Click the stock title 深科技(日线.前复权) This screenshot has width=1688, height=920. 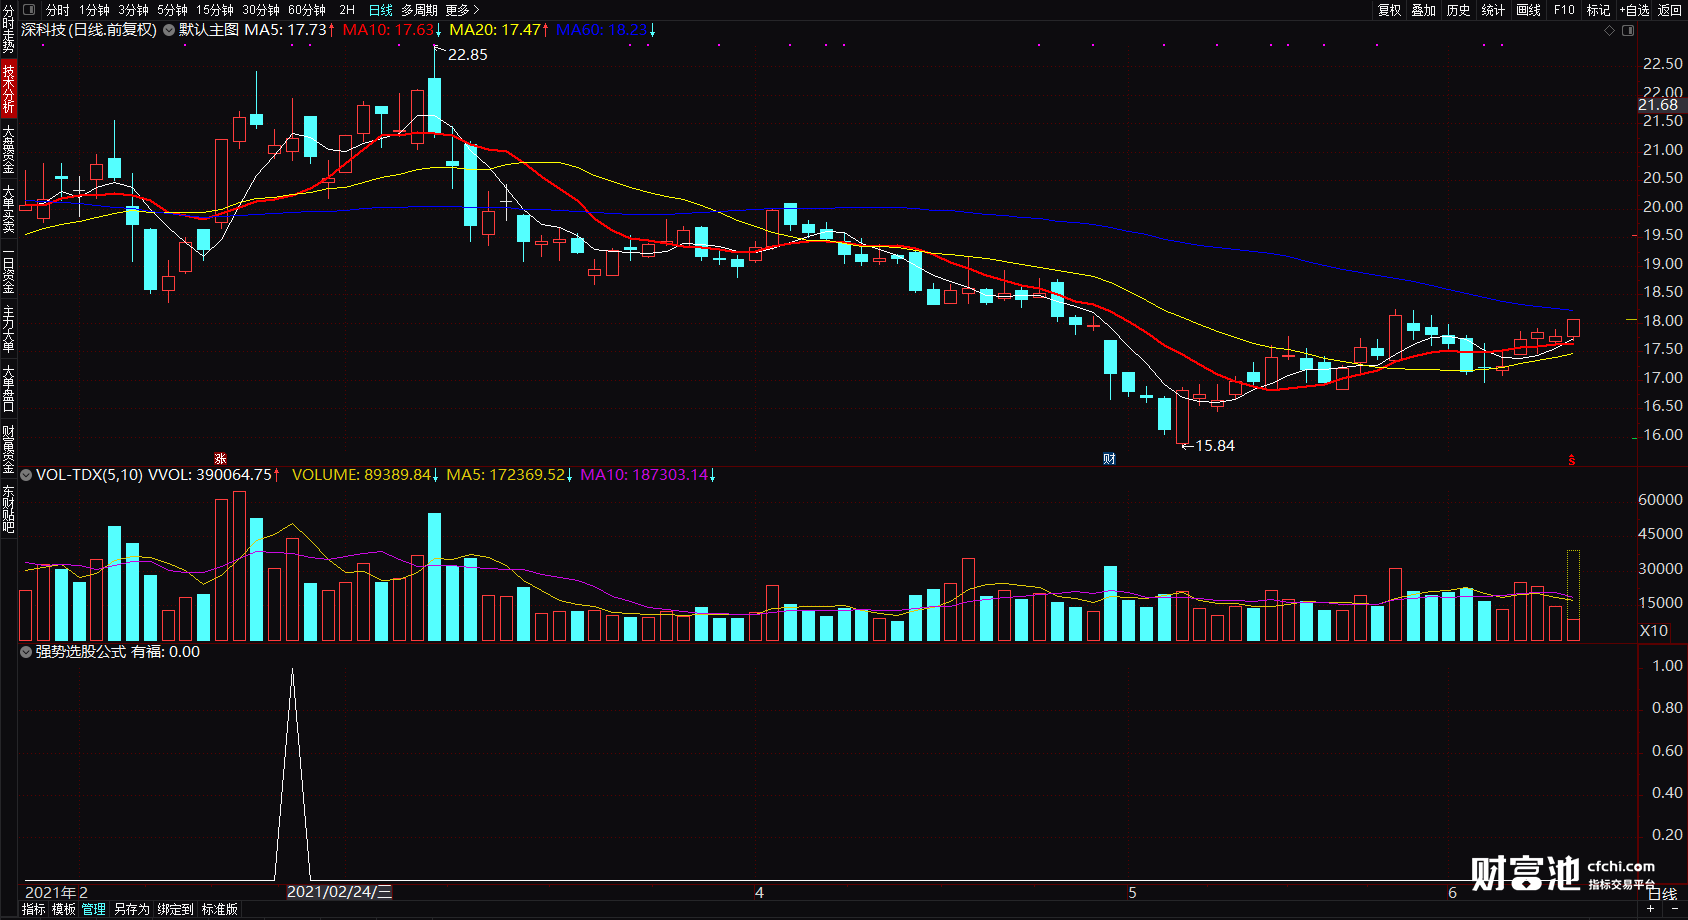click(89, 30)
